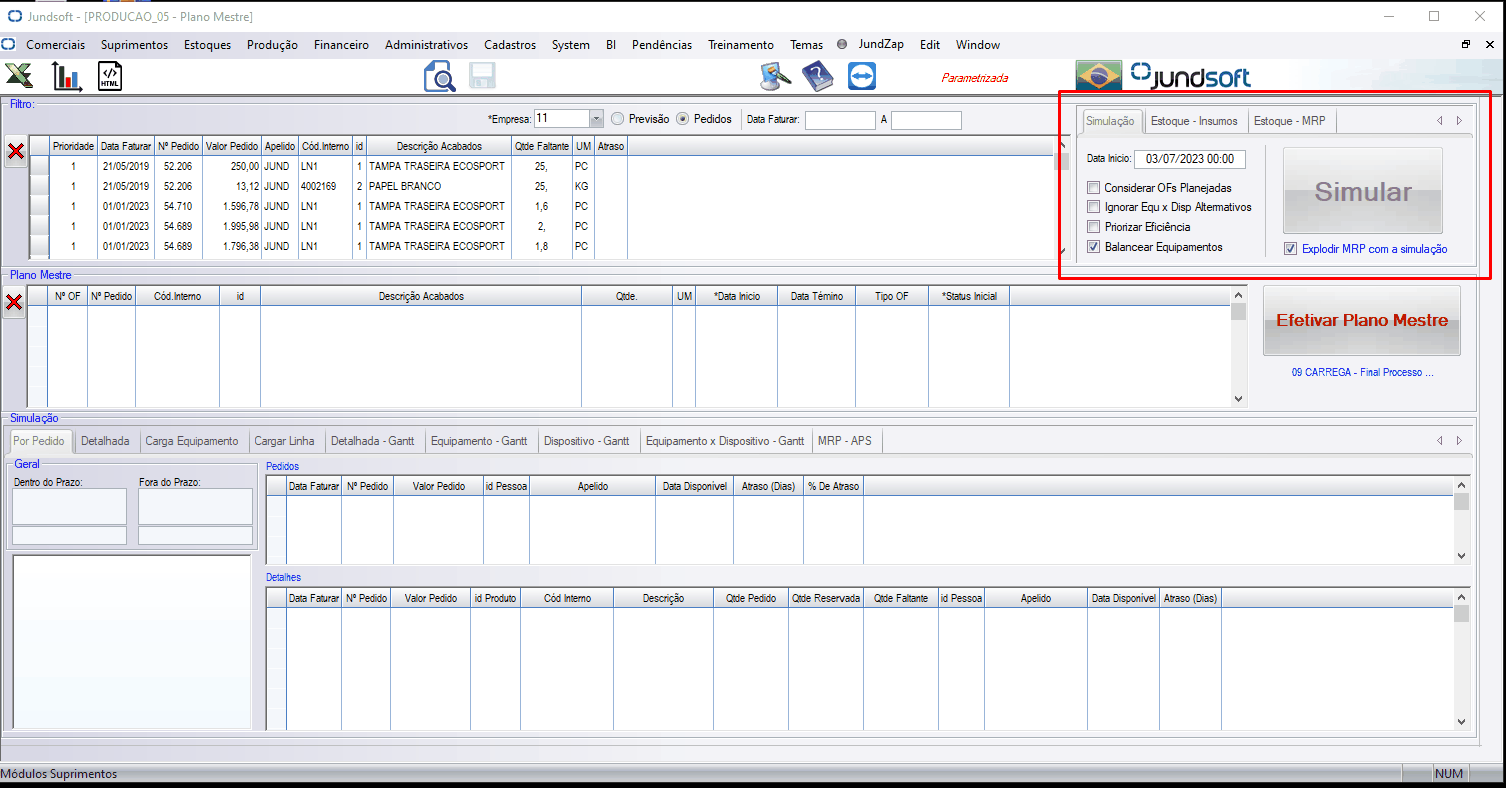Click the Qtde Faltante column header
The height and width of the screenshot is (788, 1506).
(542, 146)
